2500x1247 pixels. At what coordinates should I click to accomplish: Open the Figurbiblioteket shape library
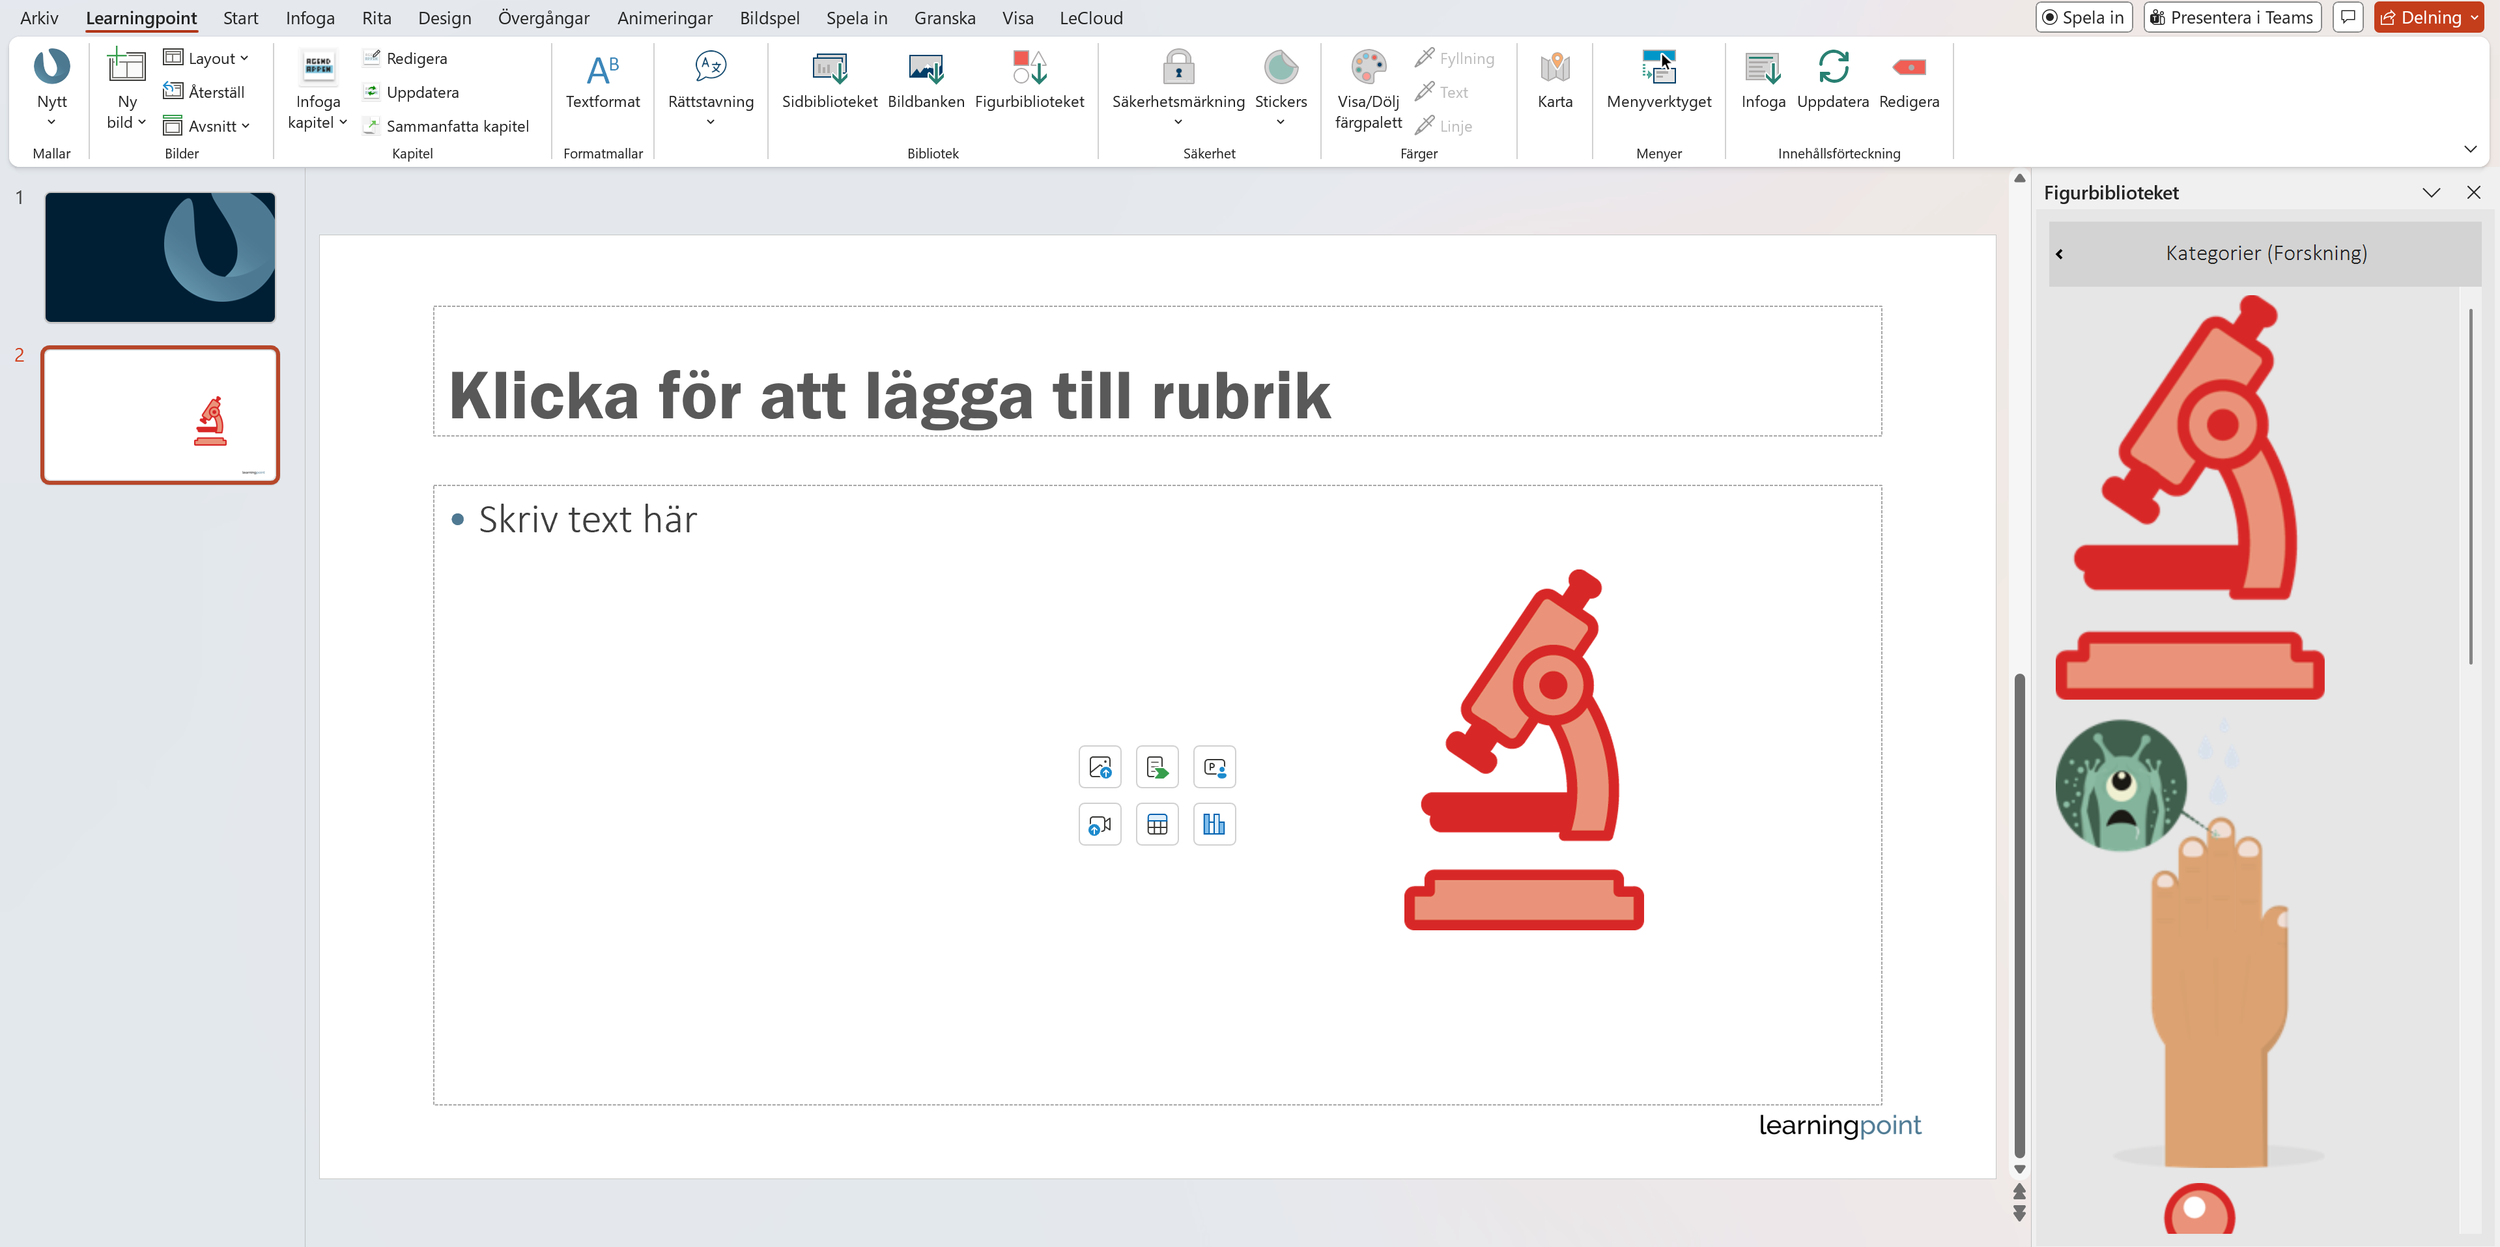pyautogui.click(x=1028, y=79)
